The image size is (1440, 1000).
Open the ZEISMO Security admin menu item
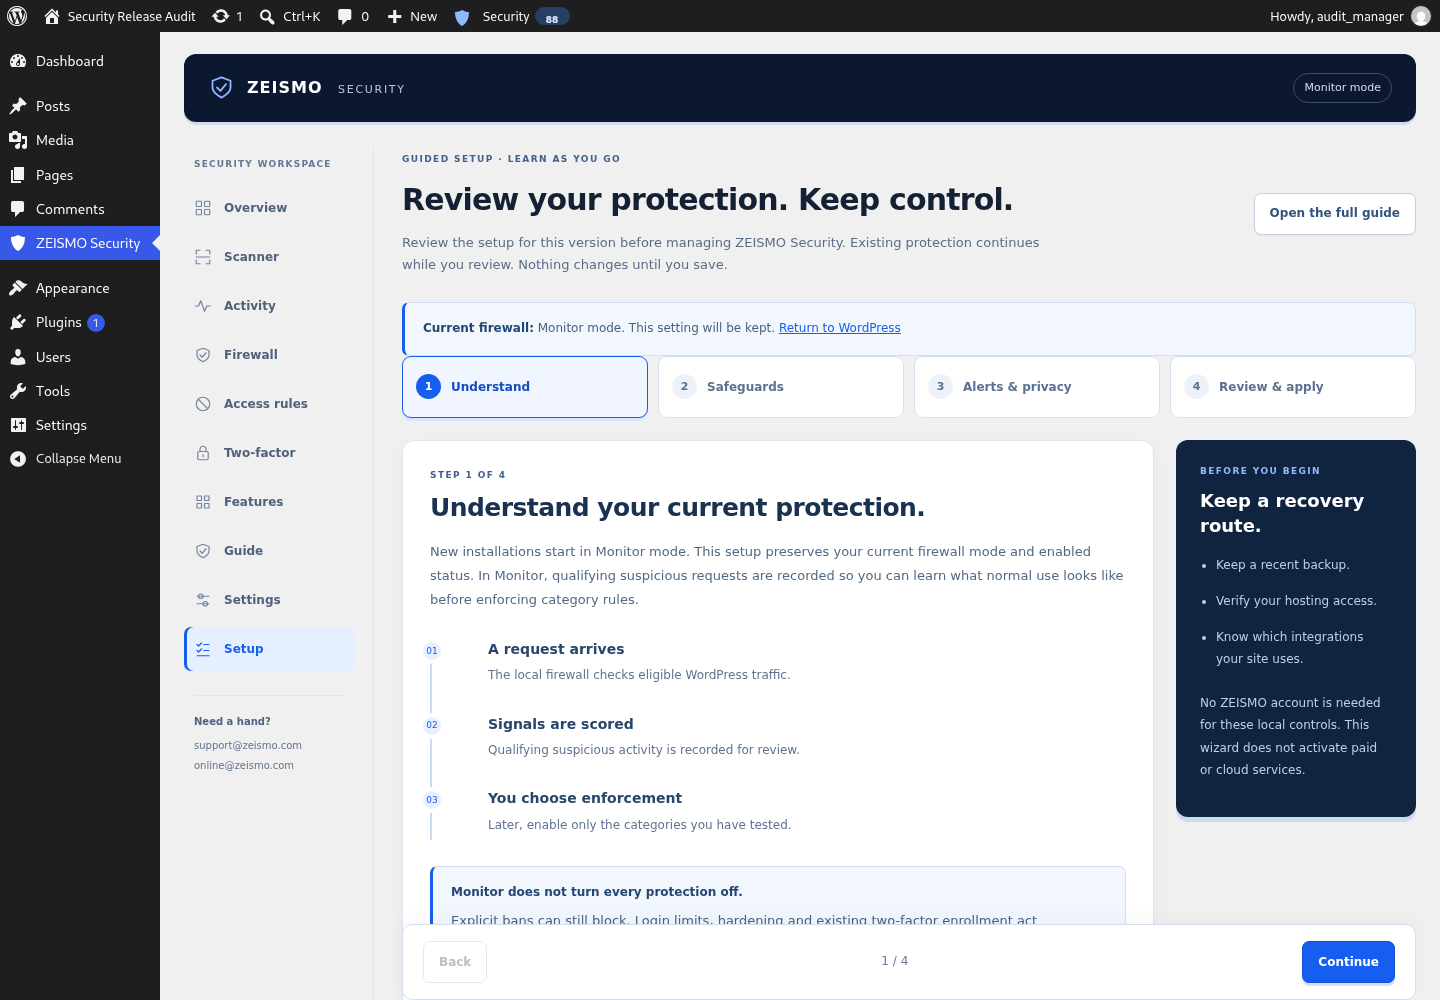(80, 243)
